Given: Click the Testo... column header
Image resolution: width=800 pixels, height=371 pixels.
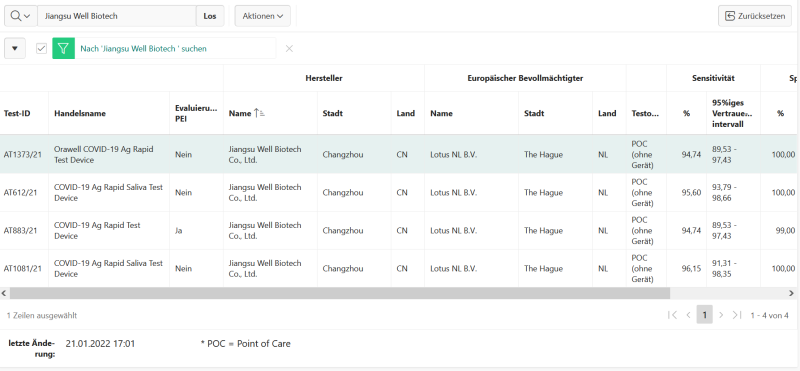Looking at the screenshot, I should point(645,113).
